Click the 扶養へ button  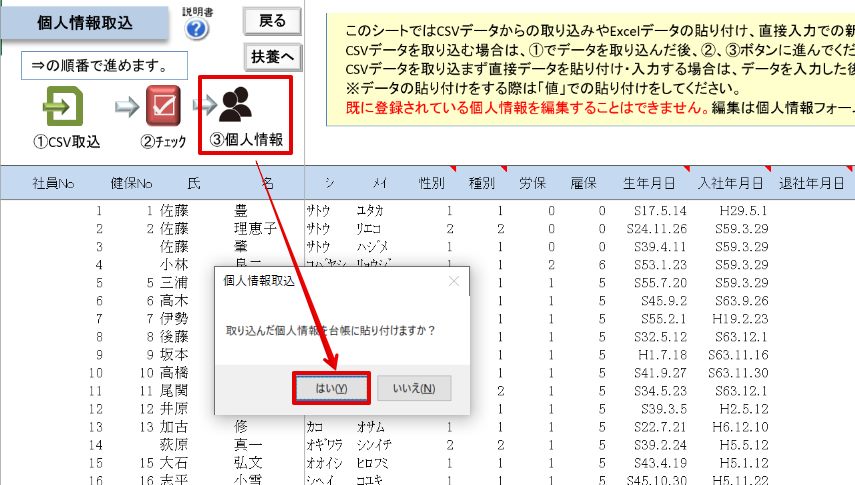272,56
